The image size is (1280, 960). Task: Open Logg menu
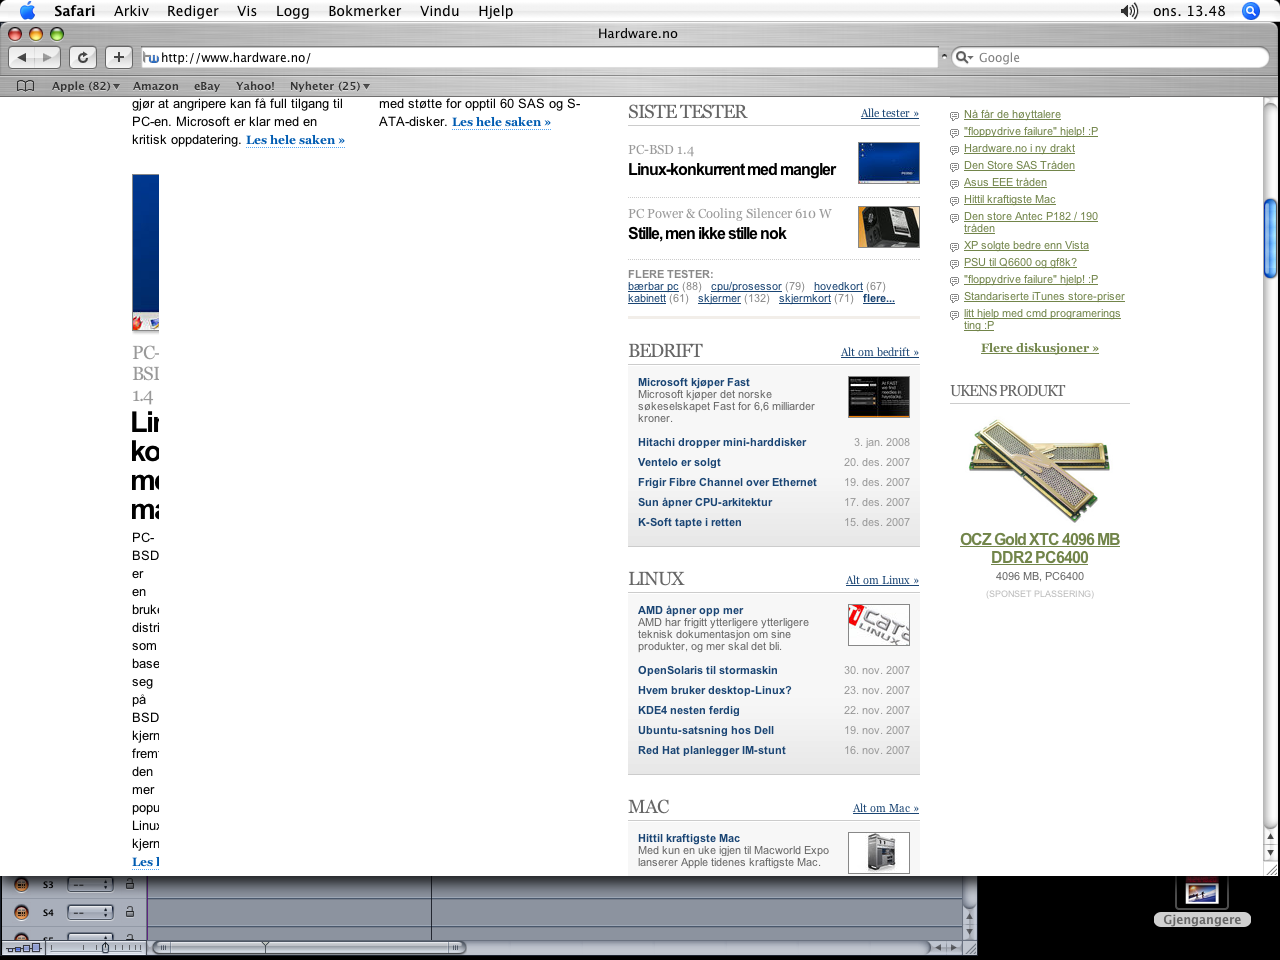coord(292,11)
